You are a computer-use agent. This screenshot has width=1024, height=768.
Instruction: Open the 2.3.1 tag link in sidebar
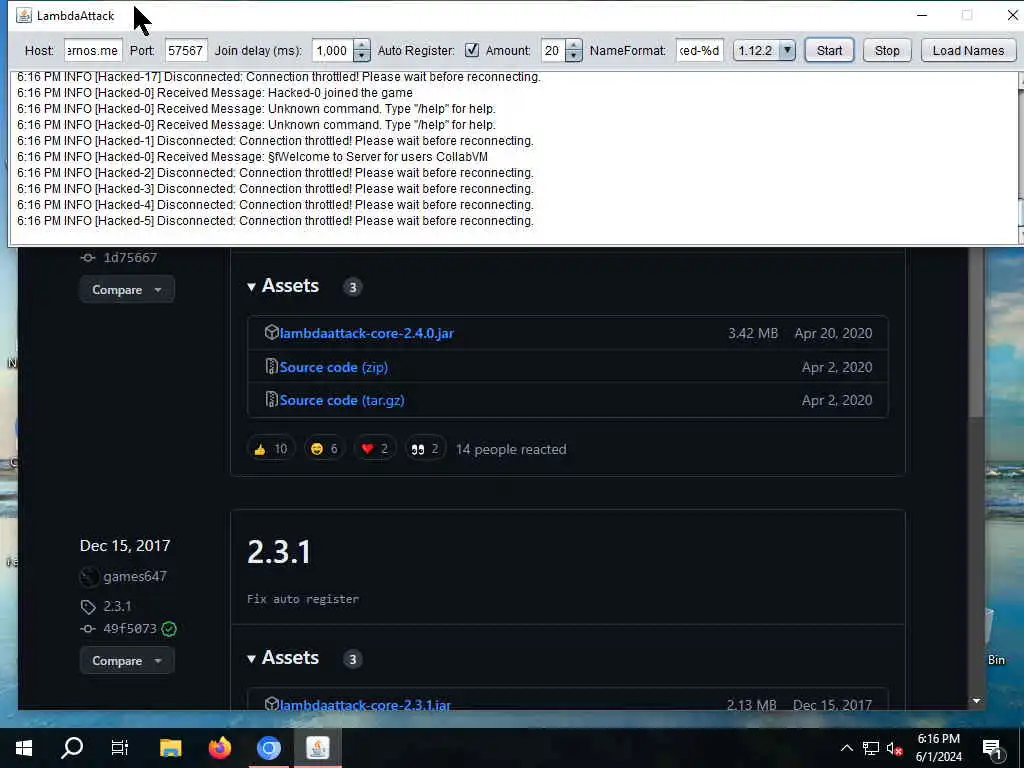pos(117,606)
